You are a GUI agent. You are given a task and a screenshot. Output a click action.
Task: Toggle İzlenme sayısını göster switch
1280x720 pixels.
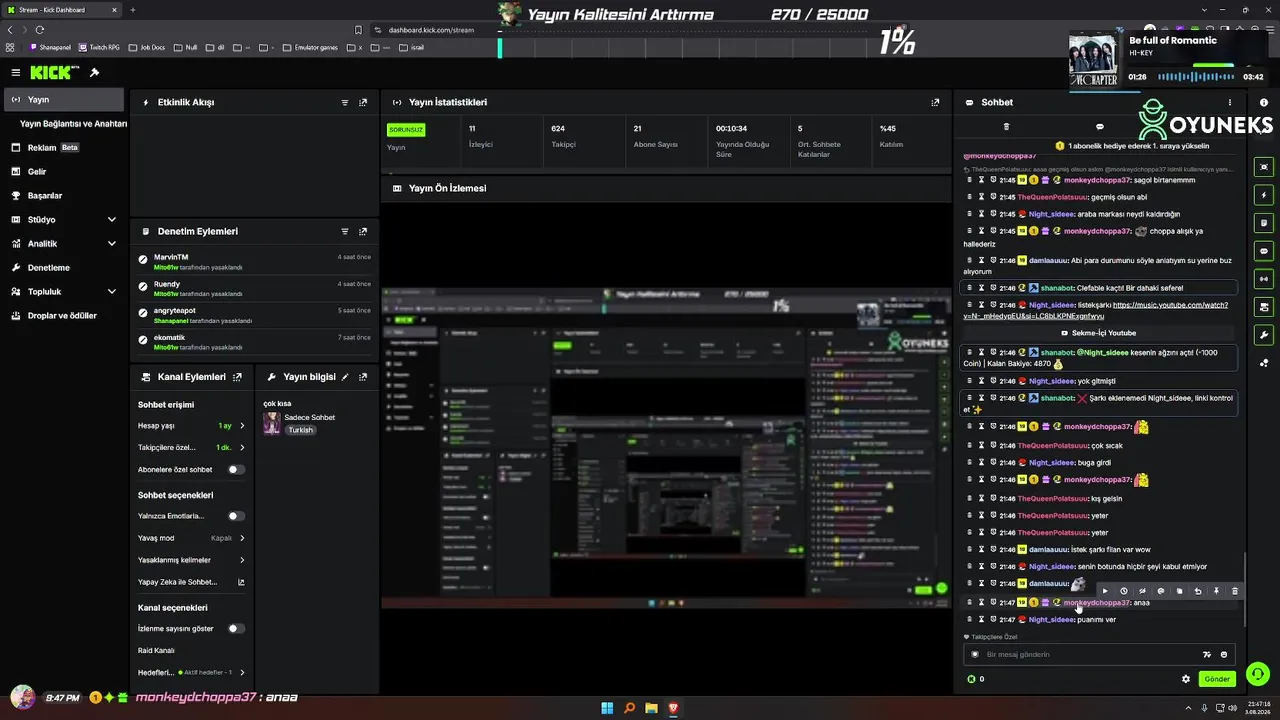point(236,629)
